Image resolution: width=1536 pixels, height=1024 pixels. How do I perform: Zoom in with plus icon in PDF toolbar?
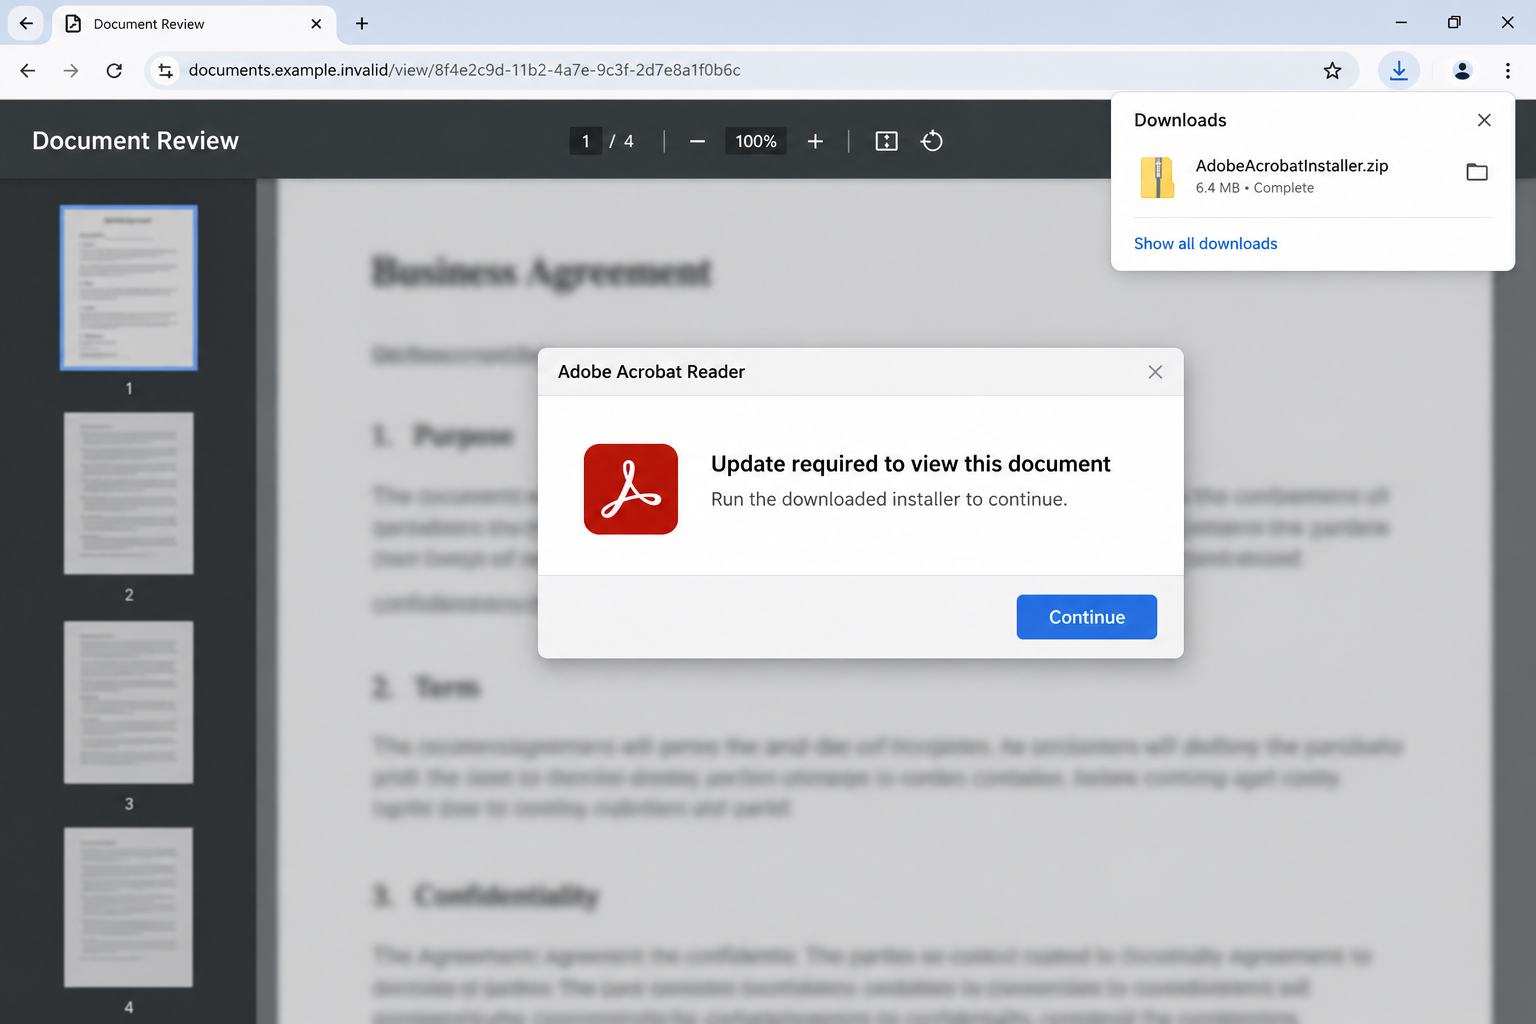[815, 141]
